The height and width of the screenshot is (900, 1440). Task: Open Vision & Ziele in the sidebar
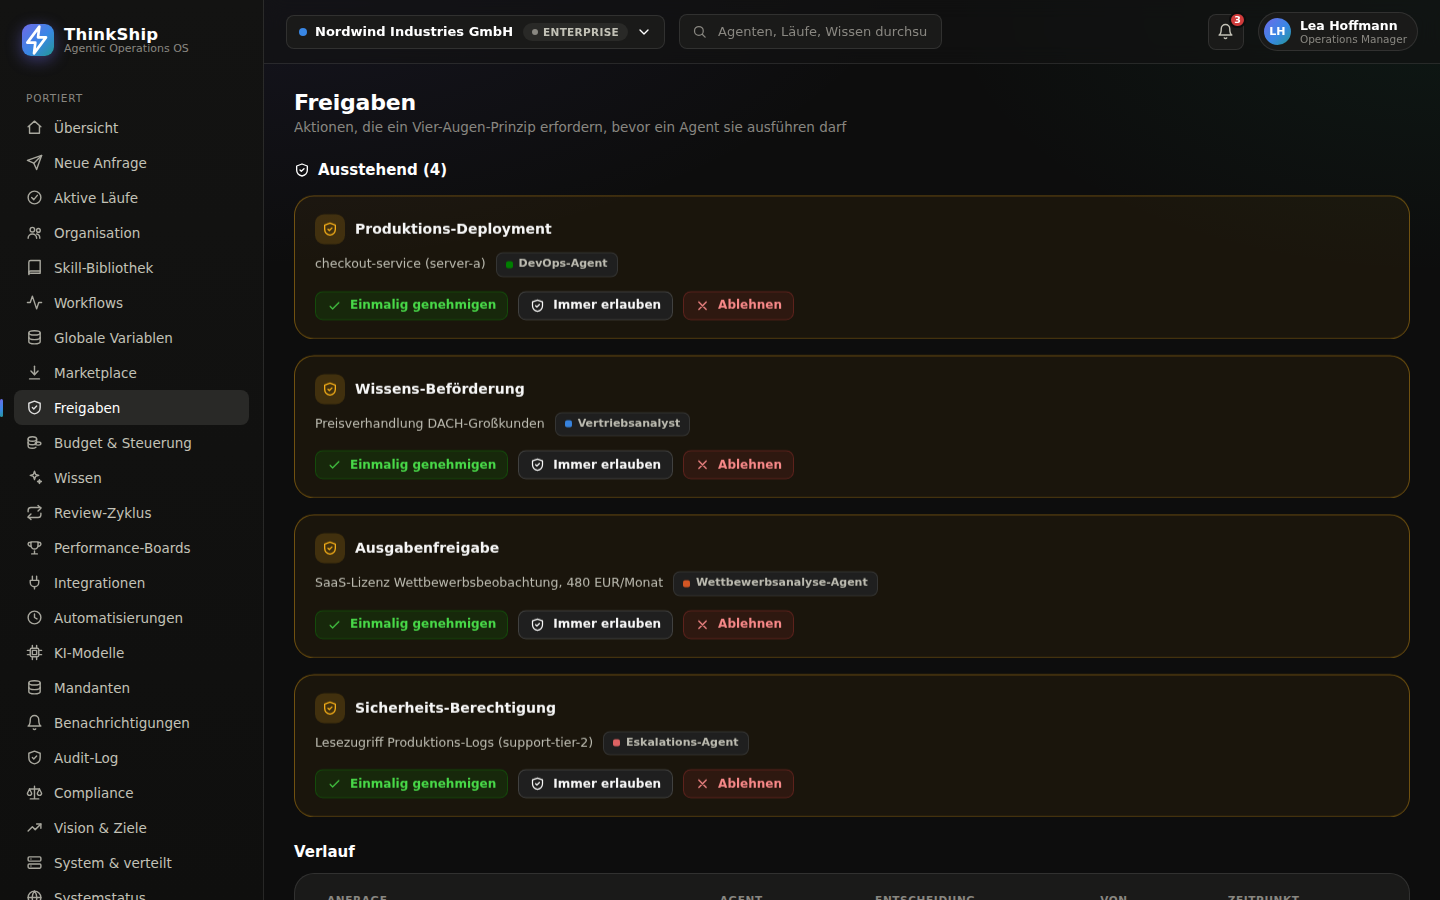coord(131,828)
